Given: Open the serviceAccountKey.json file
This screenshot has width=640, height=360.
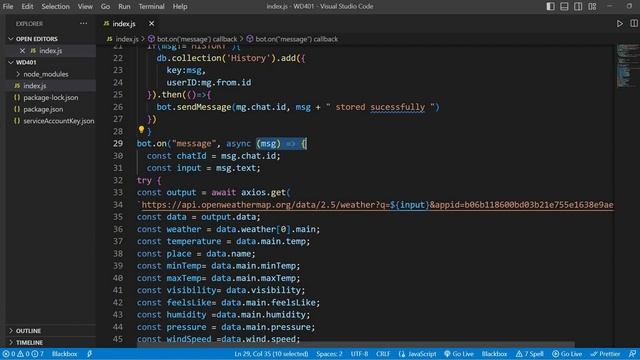Looking at the screenshot, I should coord(59,121).
